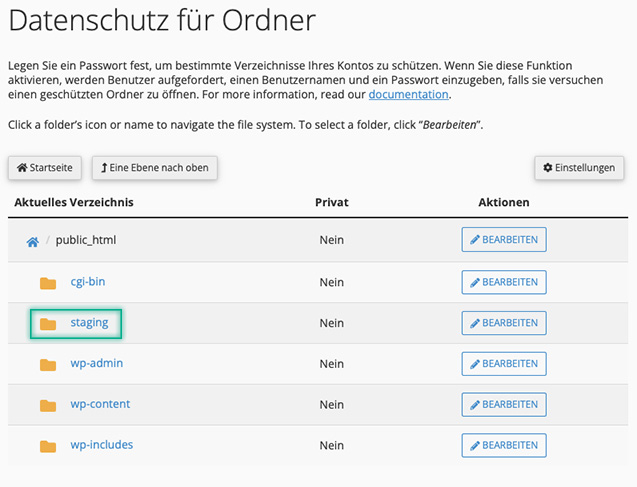The height and width of the screenshot is (487, 637).
Task: Edit the wp-includes folder protection
Action: tap(504, 446)
